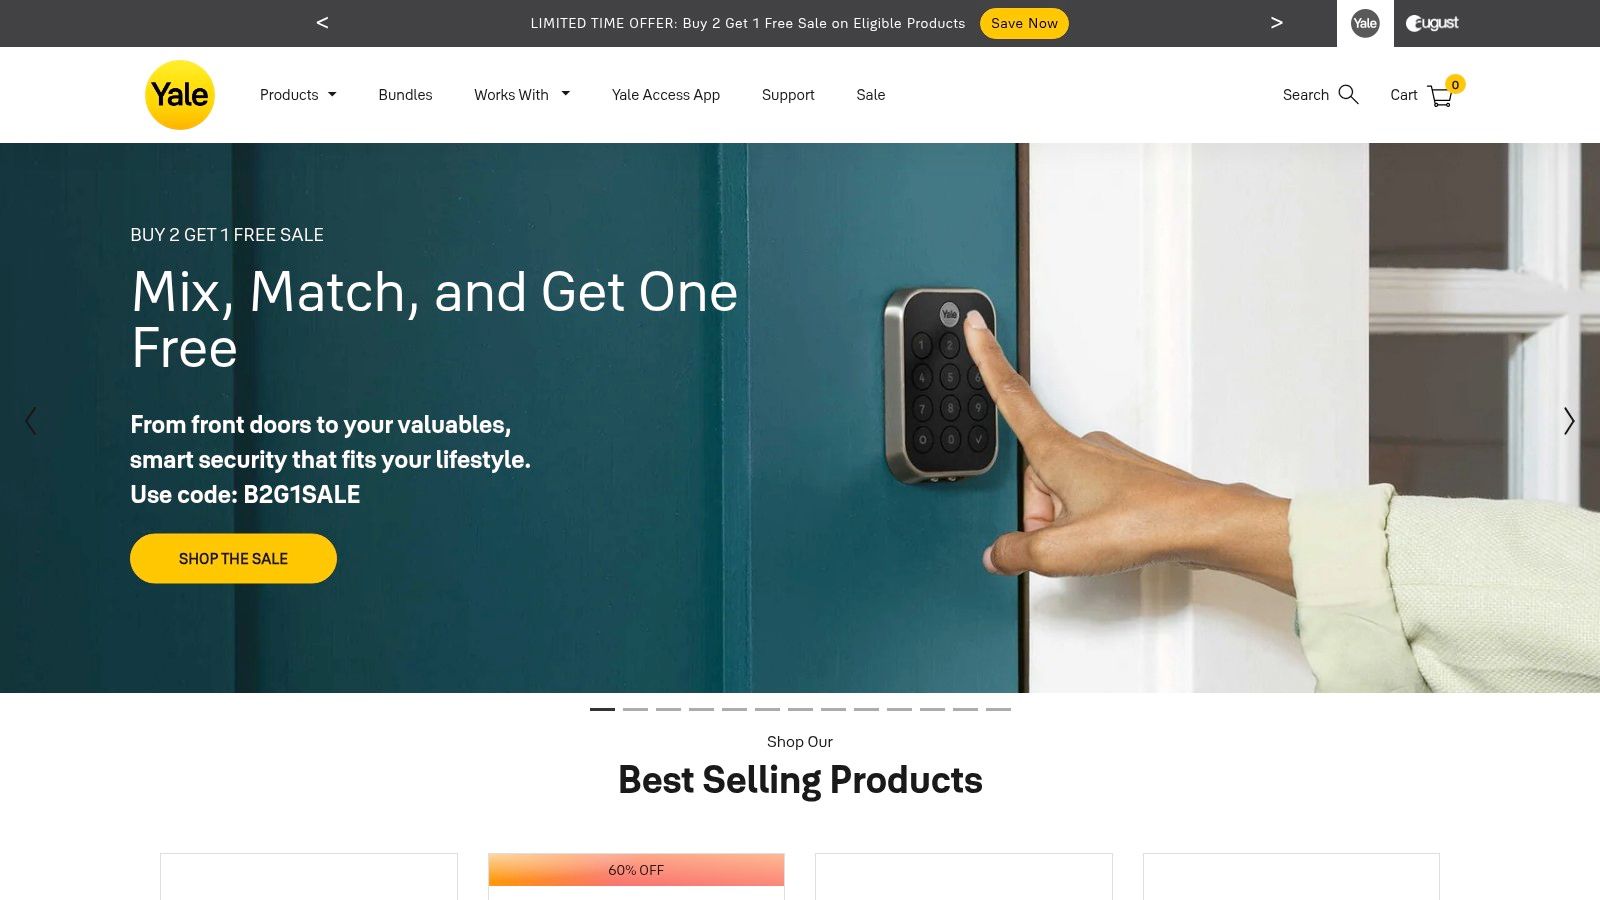Open the Sale navigation link
The height and width of the screenshot is (900, 1600).
(x=871, y=95)
